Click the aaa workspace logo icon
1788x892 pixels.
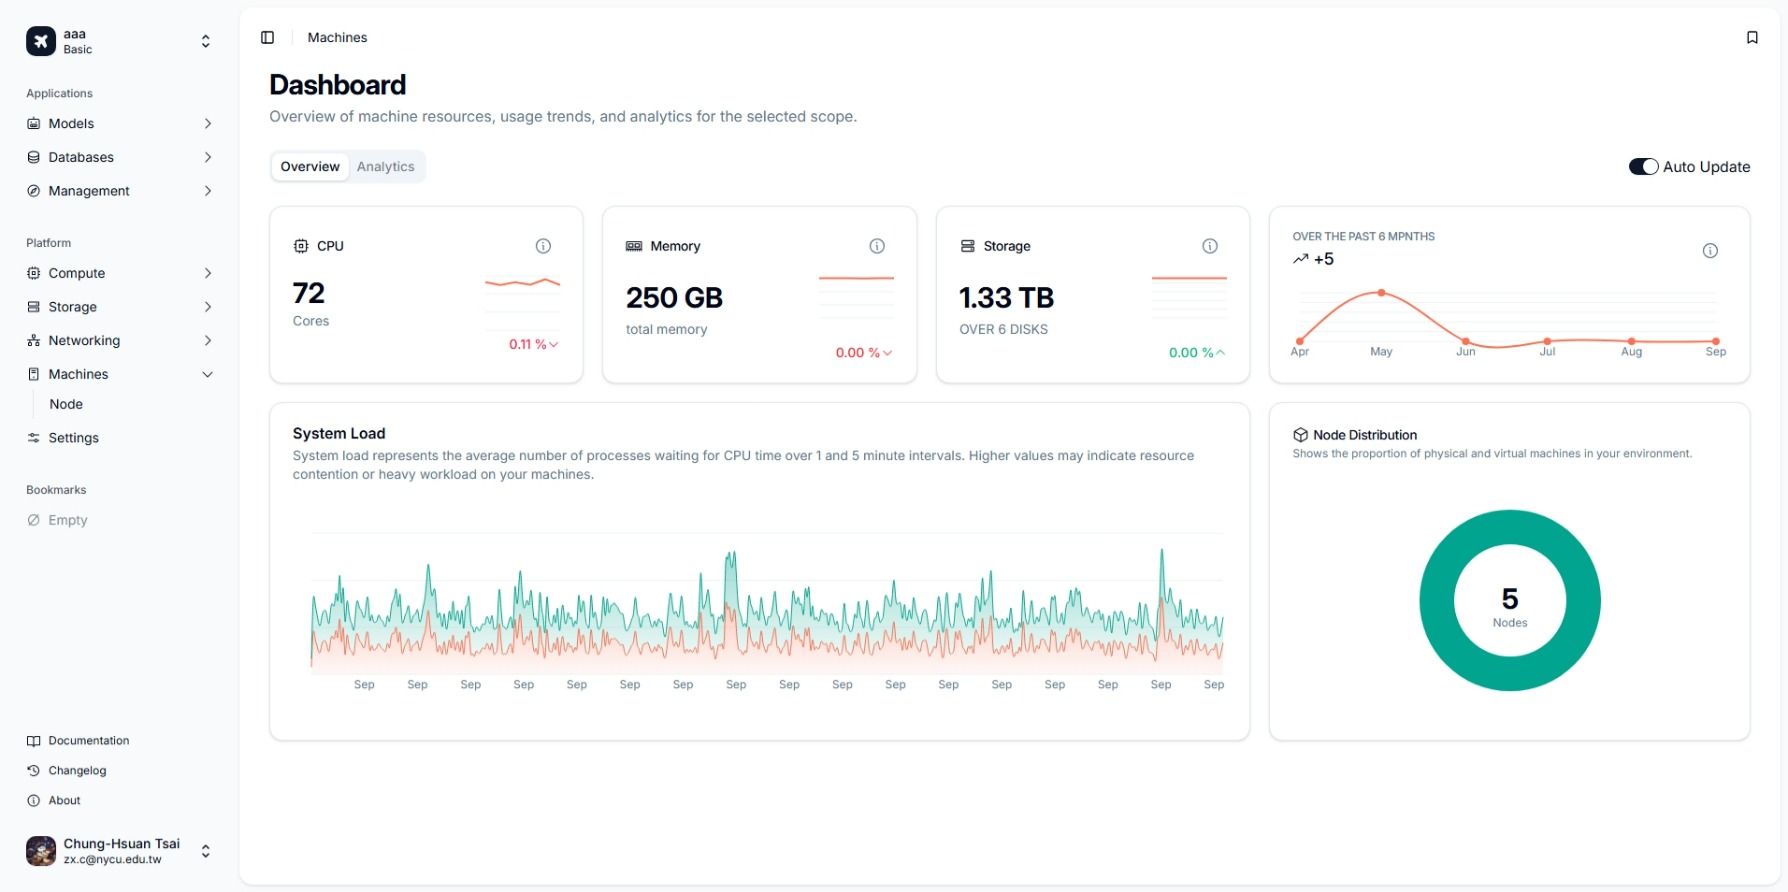41,41
